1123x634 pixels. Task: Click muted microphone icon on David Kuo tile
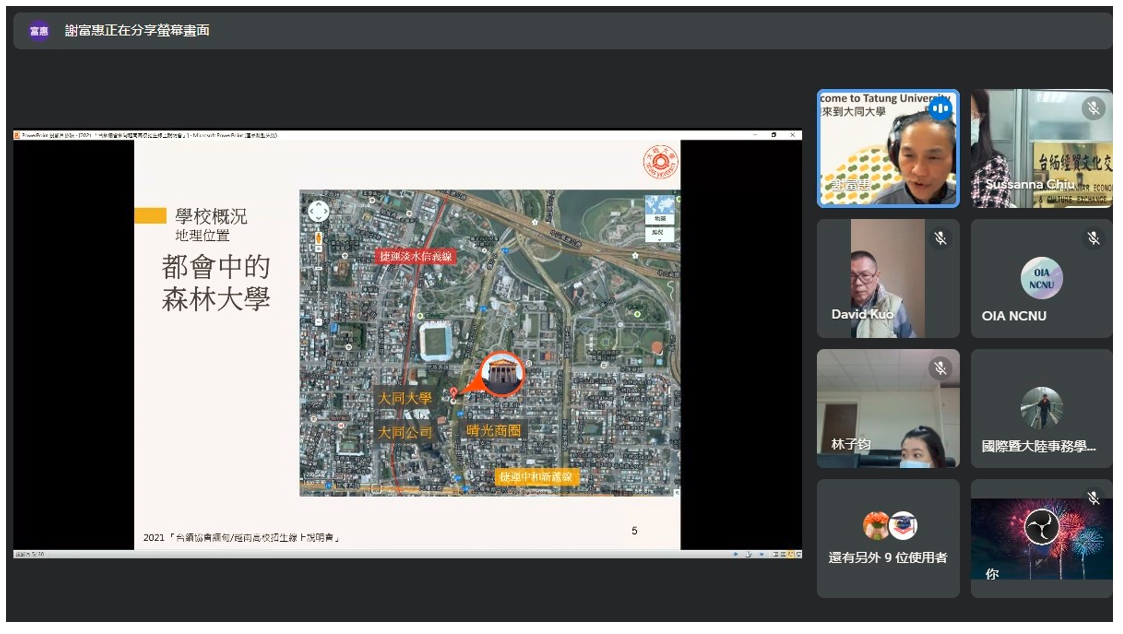click(940, 239)
